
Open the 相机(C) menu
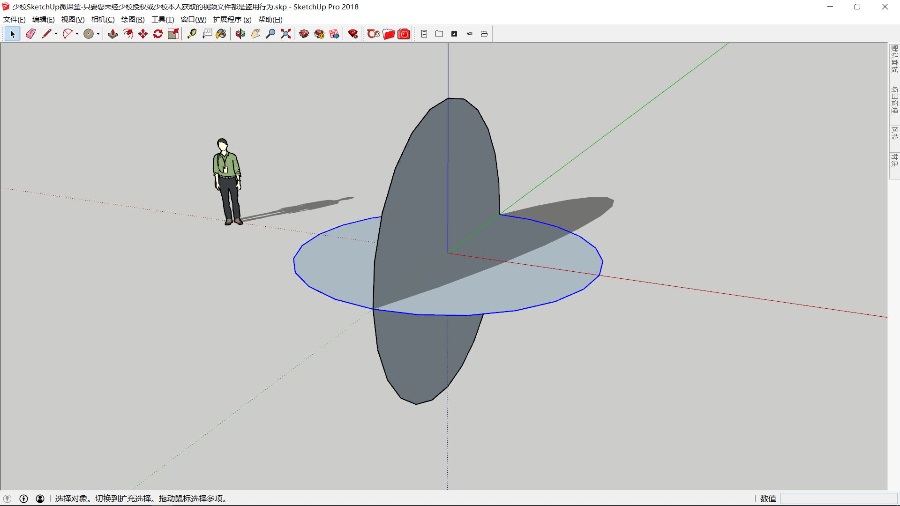coord(103,20)
